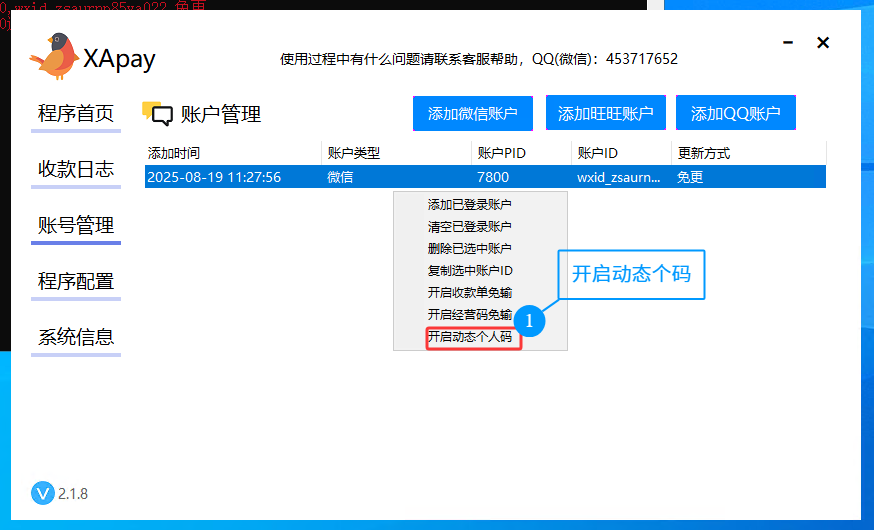Image resolution: width=874 pixels, height=530 pixels.
Task: Choose 删除已选中账户 menu entry
Action: point(469,249)
